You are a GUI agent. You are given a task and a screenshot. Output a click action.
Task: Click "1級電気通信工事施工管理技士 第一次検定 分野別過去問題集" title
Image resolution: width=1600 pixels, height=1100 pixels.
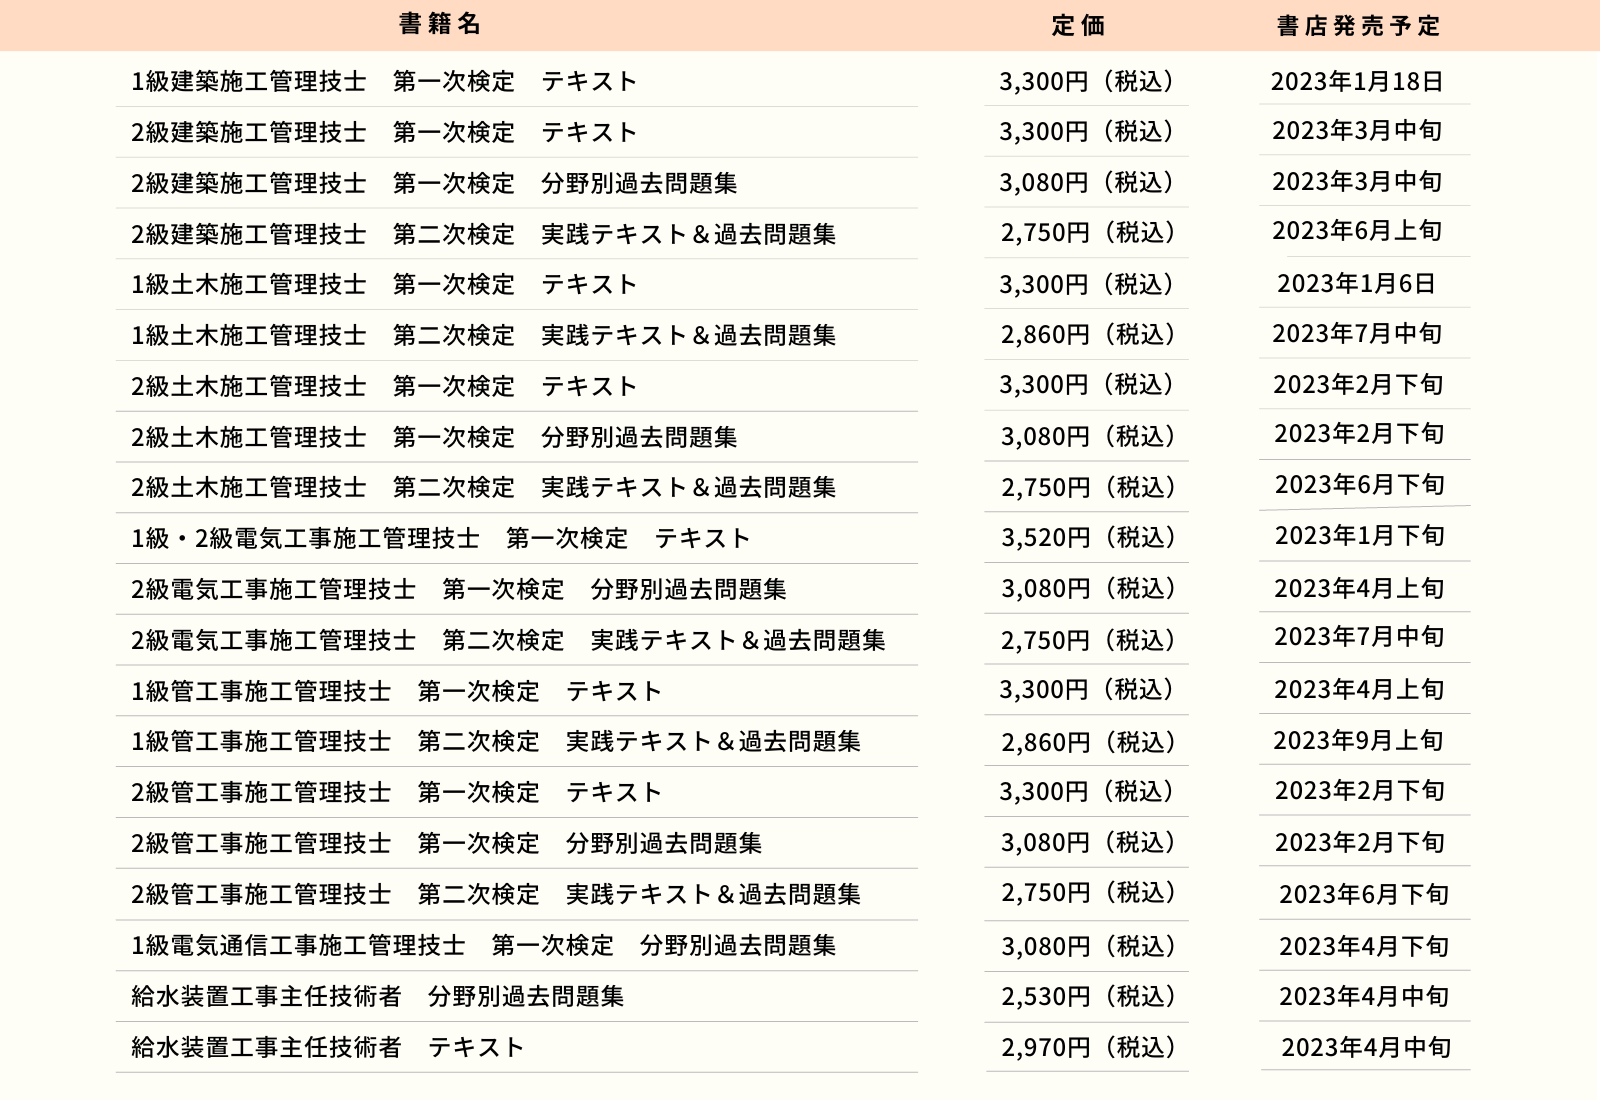click(x=484, y=945)
